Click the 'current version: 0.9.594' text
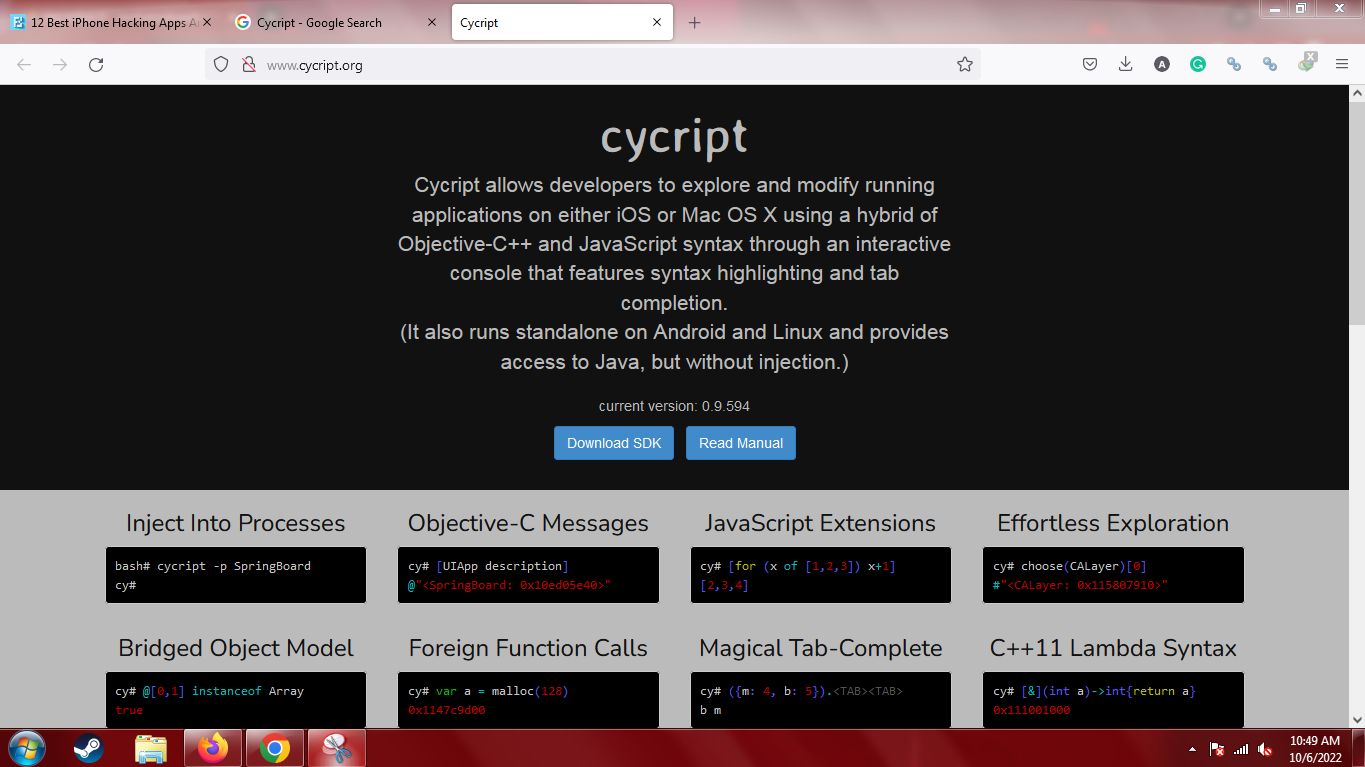The height and width of the screenshot is (767, 1365). click(674, 406)
